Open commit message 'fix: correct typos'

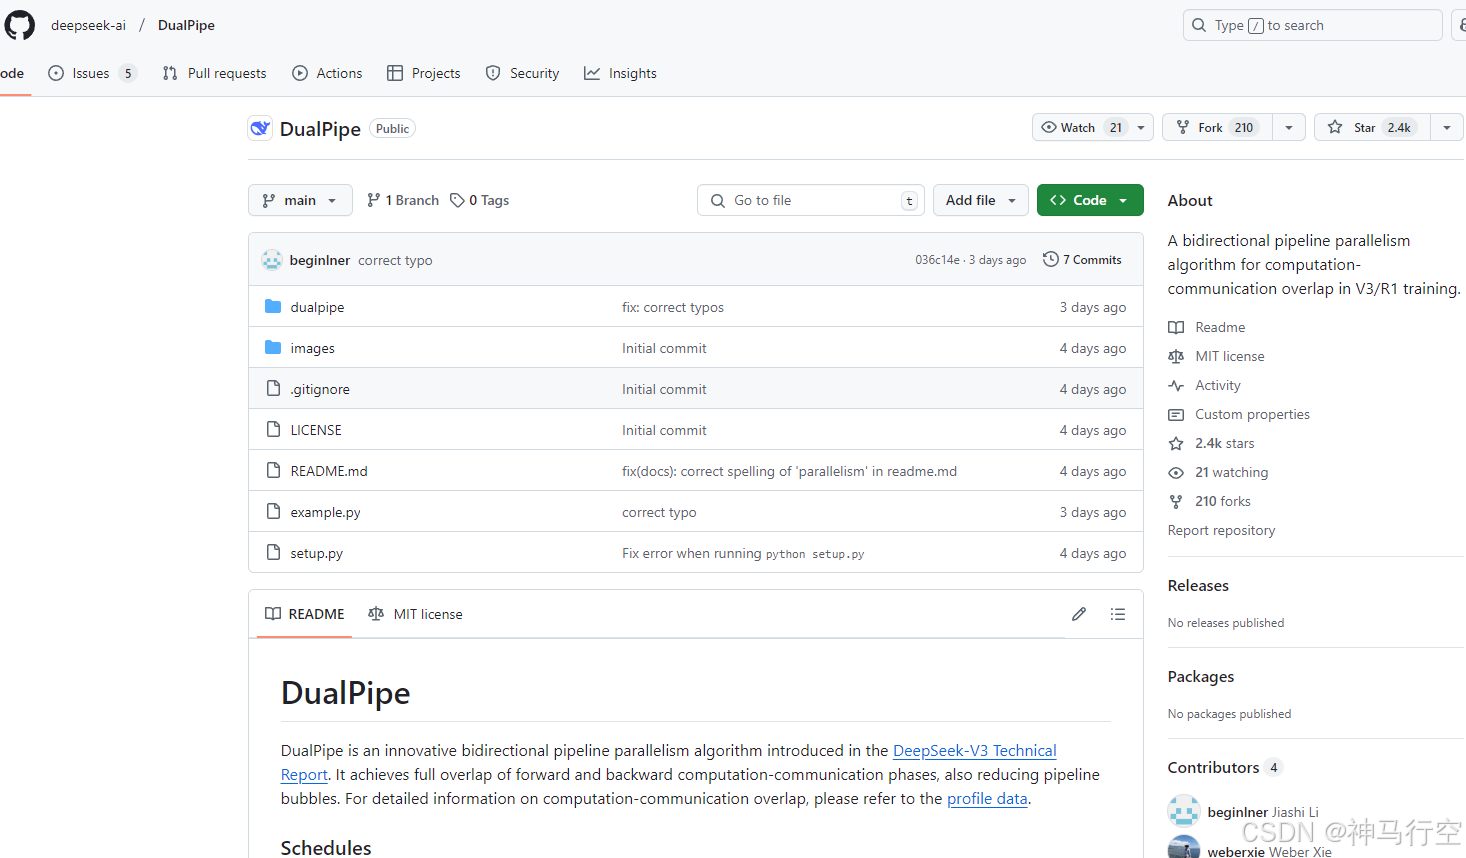point(673,307)
